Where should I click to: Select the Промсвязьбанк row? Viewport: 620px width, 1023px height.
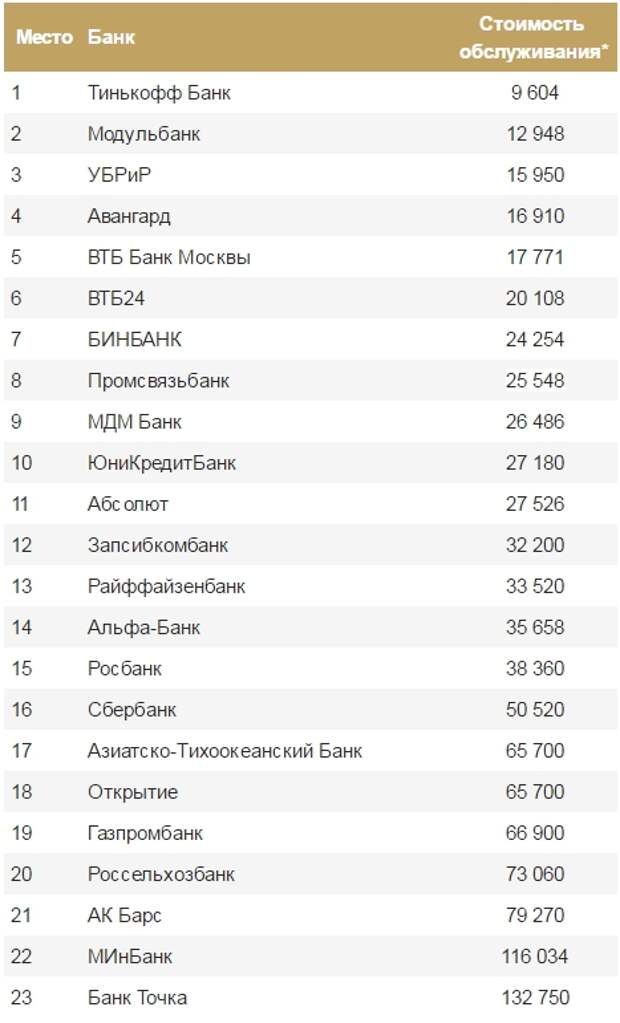[x=311, y=380]
